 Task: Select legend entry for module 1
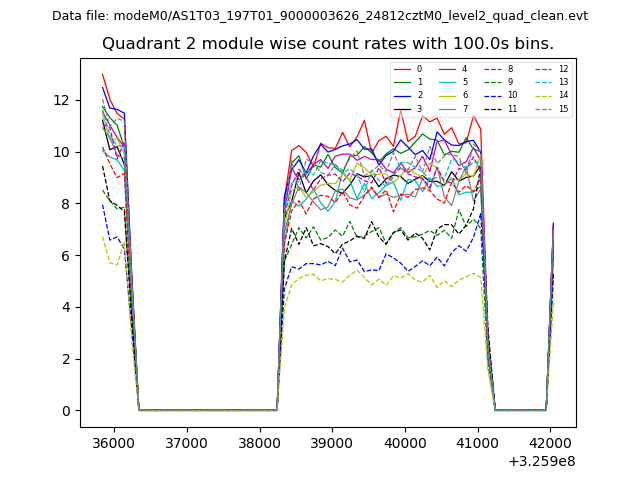pos(402,82)
